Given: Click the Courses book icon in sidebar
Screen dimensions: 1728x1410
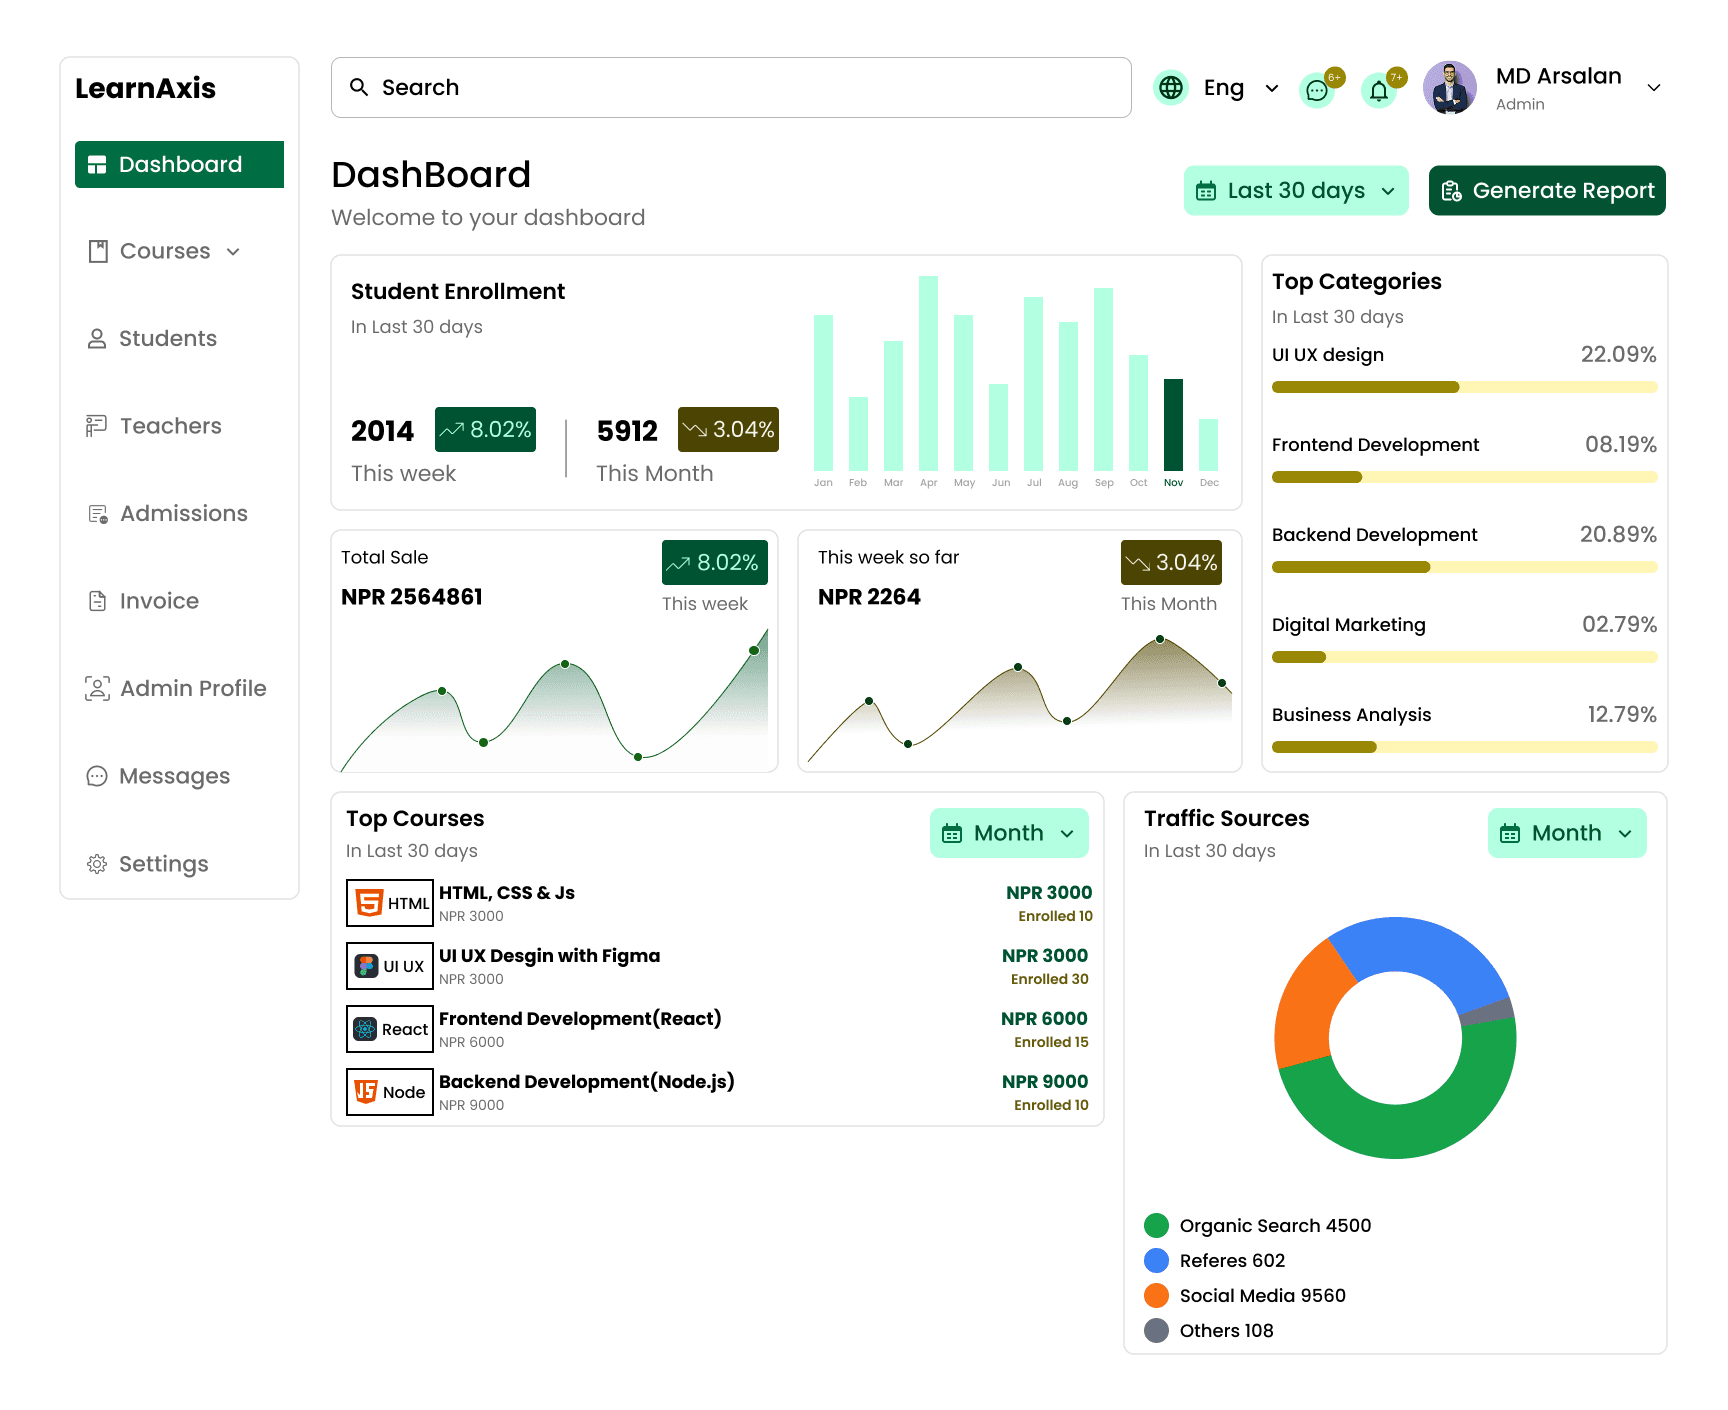Looking at the screenshot, I should pyautogui.click(x=98, y=251).
